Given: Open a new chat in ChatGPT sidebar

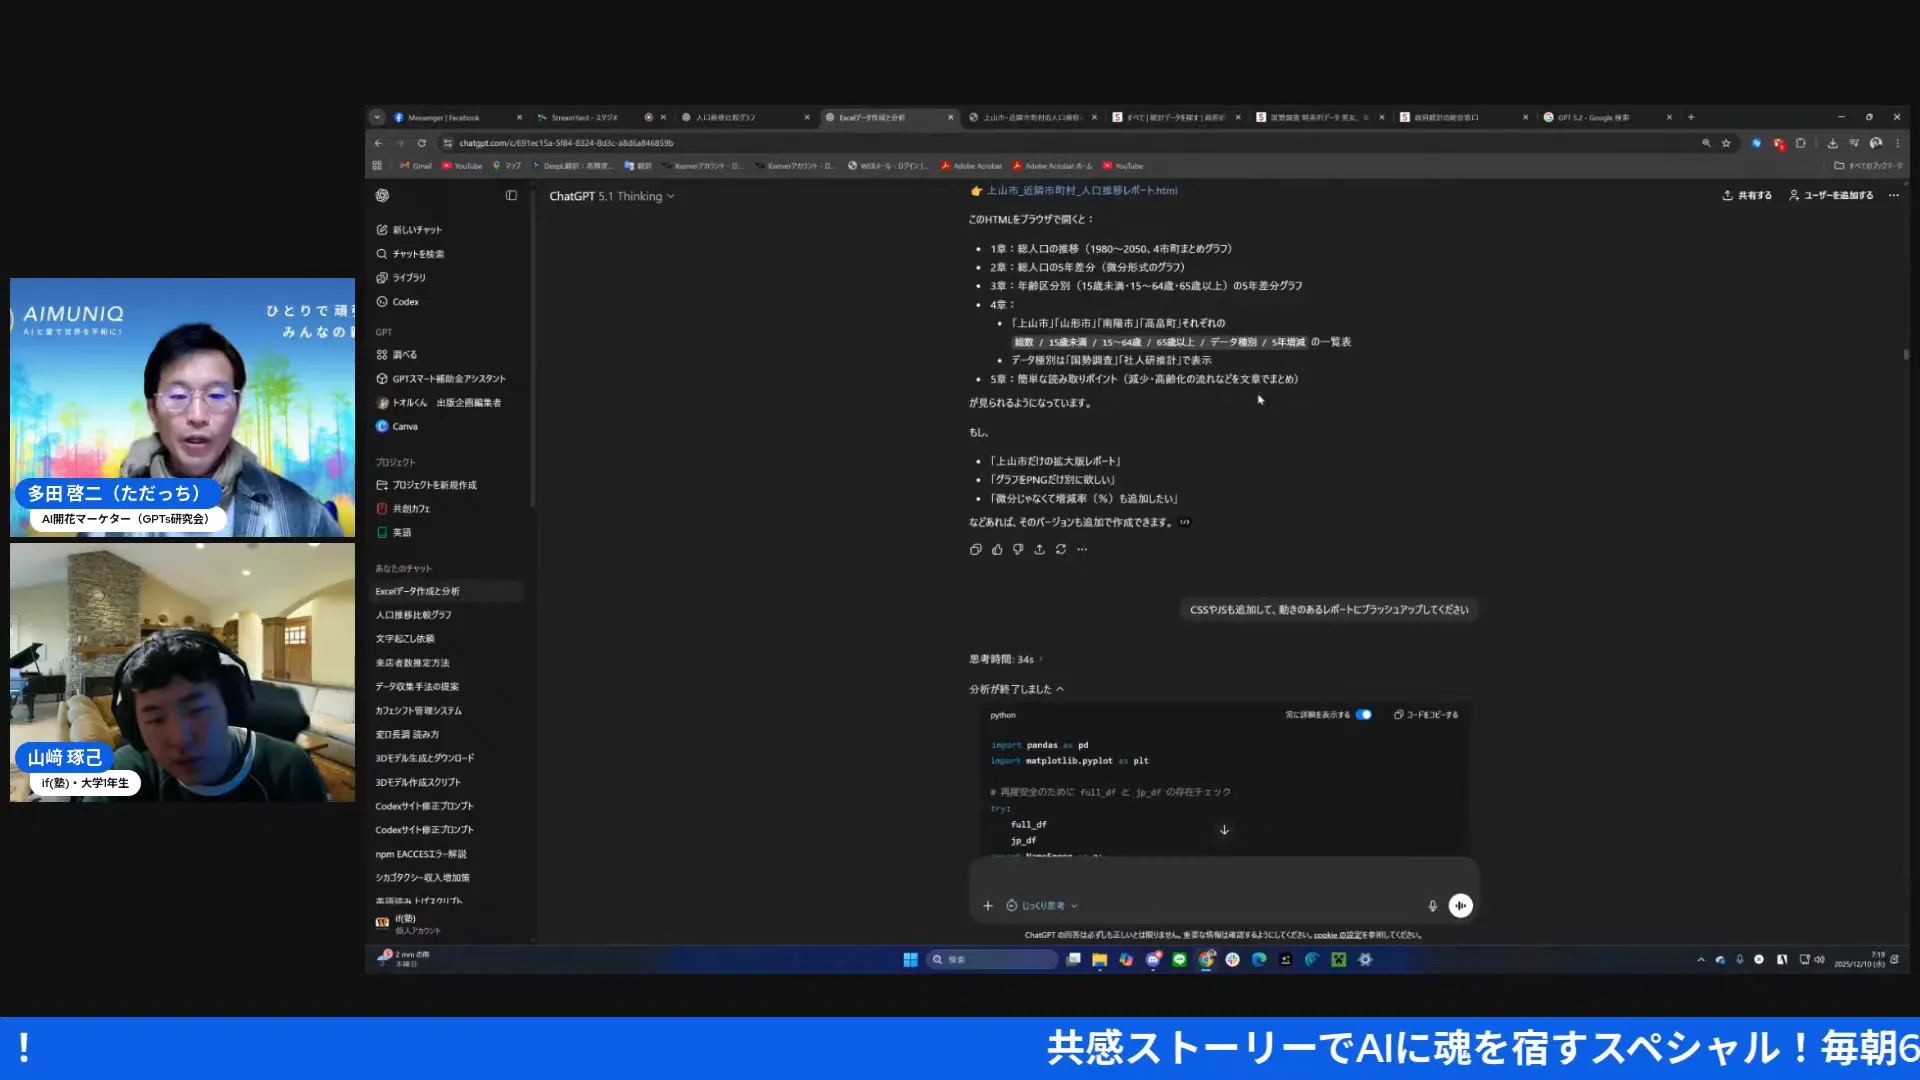Looking at the screenshot, I should pyautogui.click(x=412, y=229).
